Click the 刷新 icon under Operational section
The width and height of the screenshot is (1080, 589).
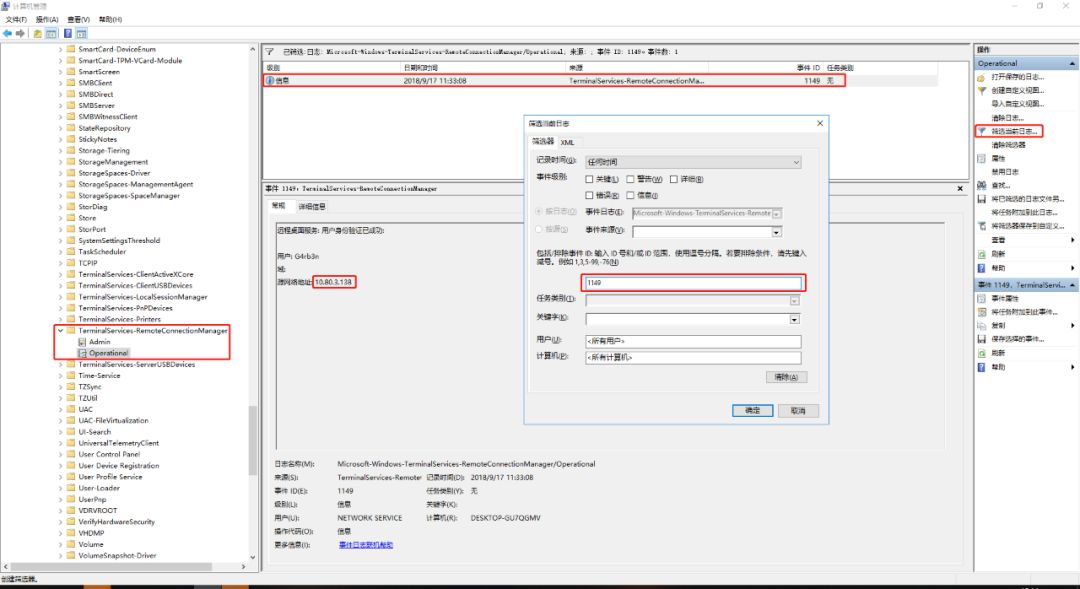[x=982, y=254]
